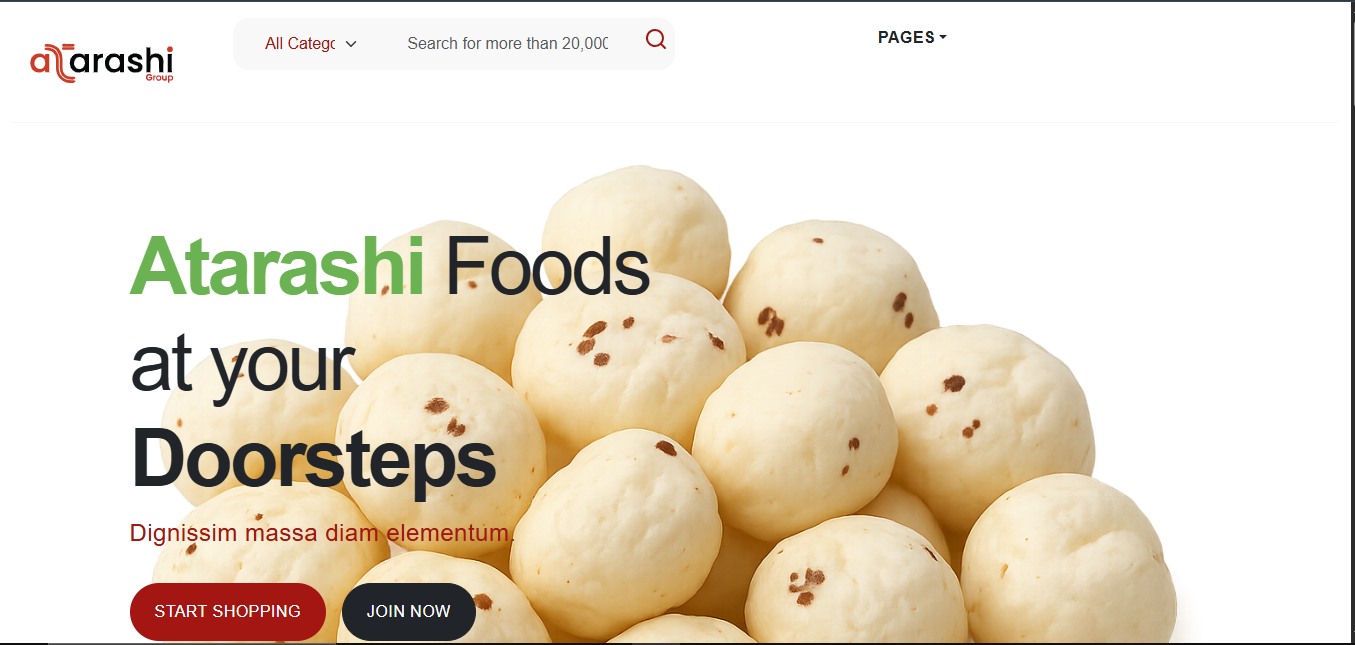Click the bold "Doorsteps" headline word

click(x=313, y=461)
